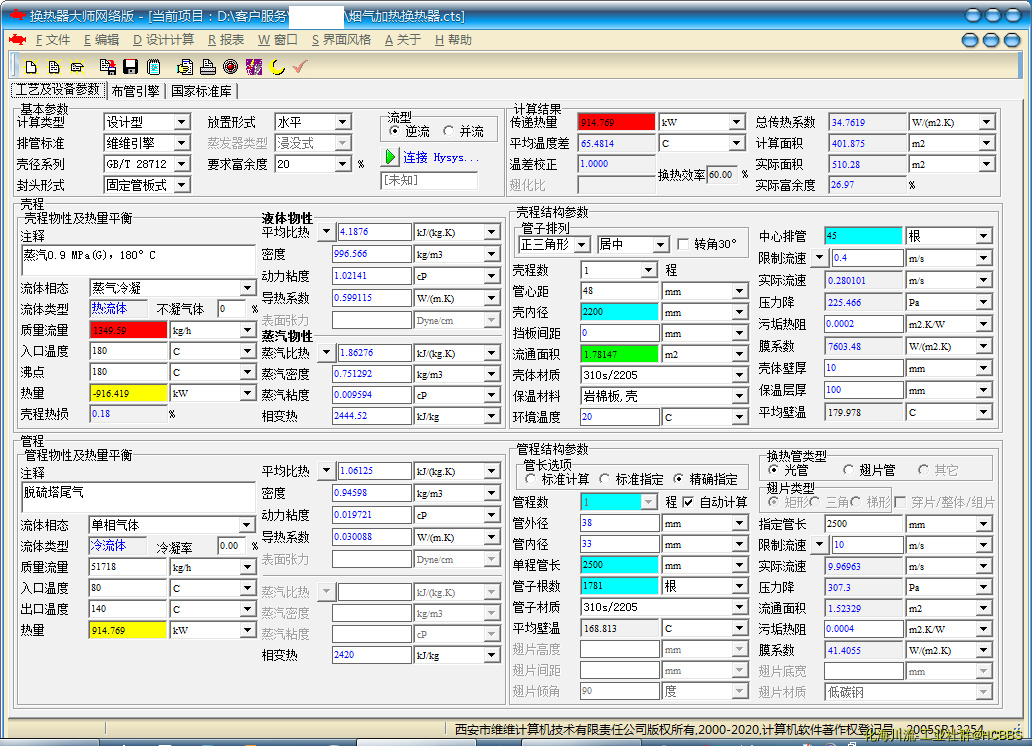Click the yellow crescent moon toolbar icon
Image resolution: width=1032 pixels, height=751 pixels.
click(277, 66)
